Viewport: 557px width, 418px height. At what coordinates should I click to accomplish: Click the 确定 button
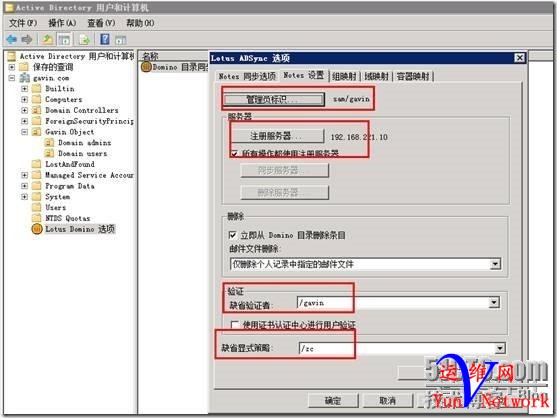pyautogui.click(x=333, y=401)
